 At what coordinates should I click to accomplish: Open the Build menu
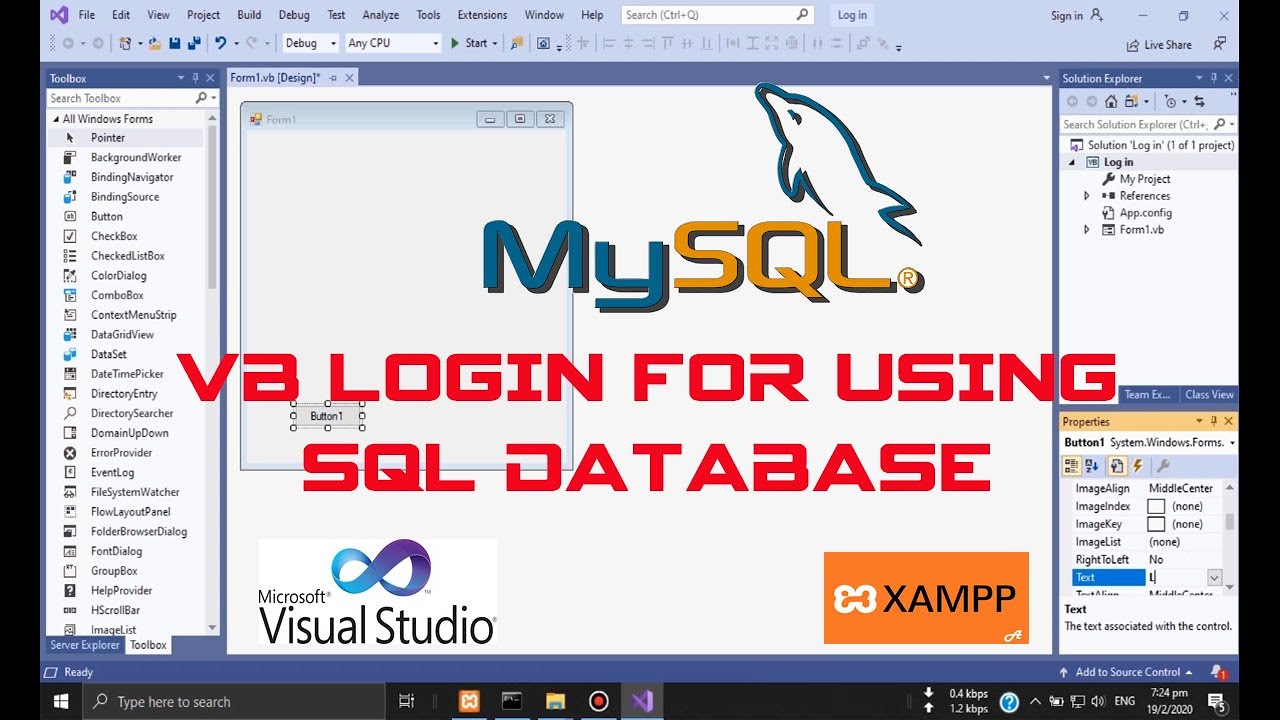tap(249, 15)
